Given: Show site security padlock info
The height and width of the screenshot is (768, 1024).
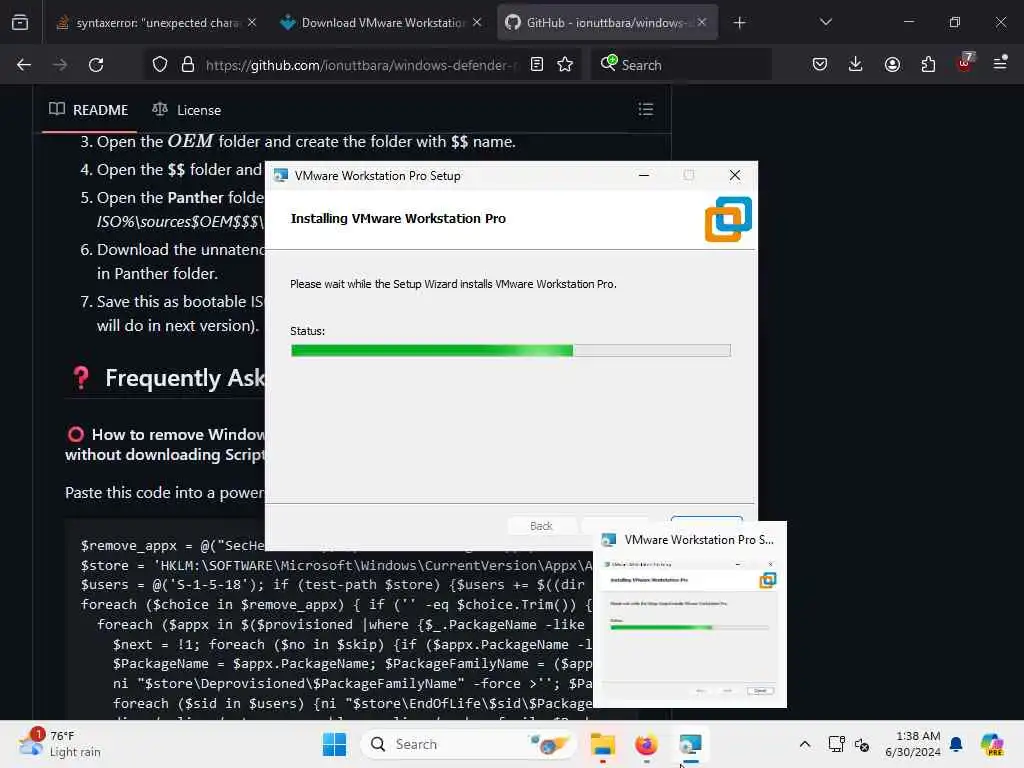Looking at the screenshot, I should 188,65.
